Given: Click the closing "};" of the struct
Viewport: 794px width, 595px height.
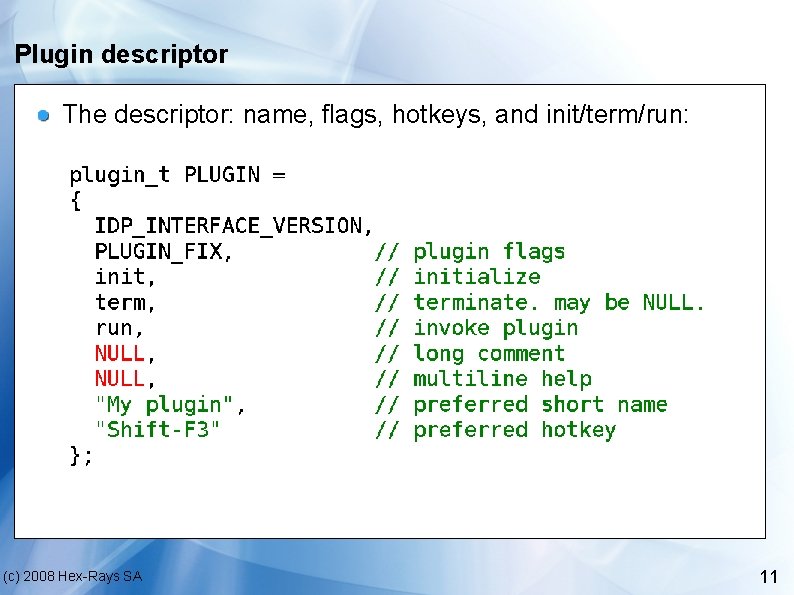Looking at the screenshot, I should click(81, 455).
